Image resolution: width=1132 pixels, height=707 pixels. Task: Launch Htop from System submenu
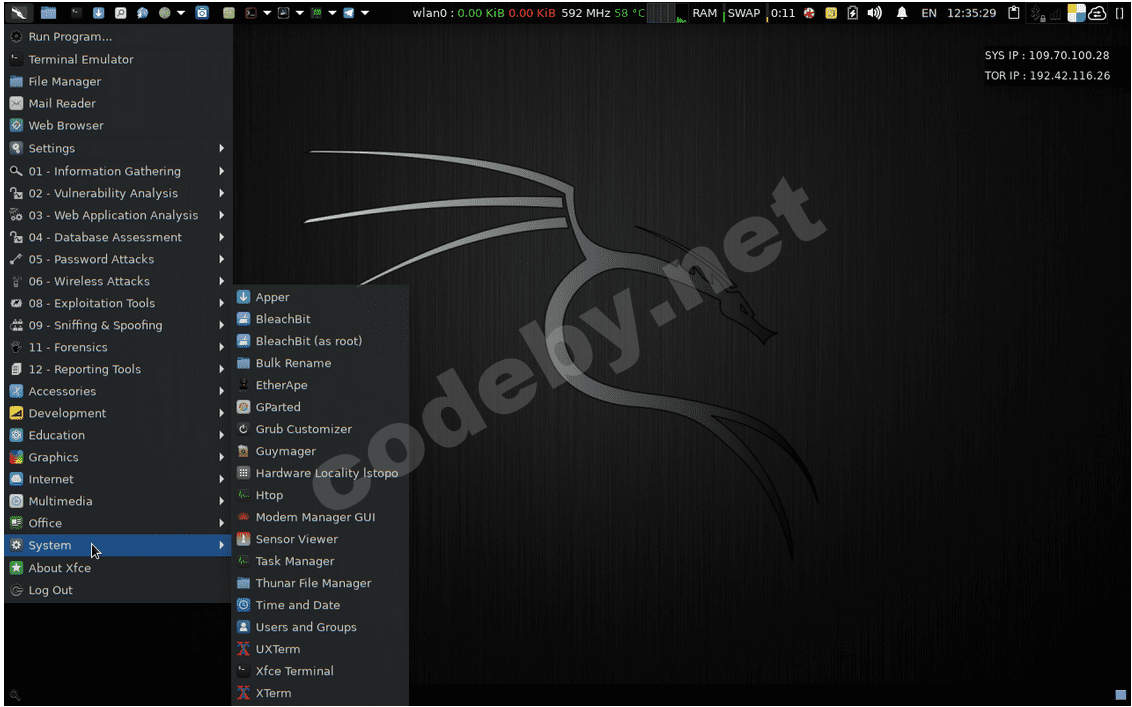(x=269, y=495)
